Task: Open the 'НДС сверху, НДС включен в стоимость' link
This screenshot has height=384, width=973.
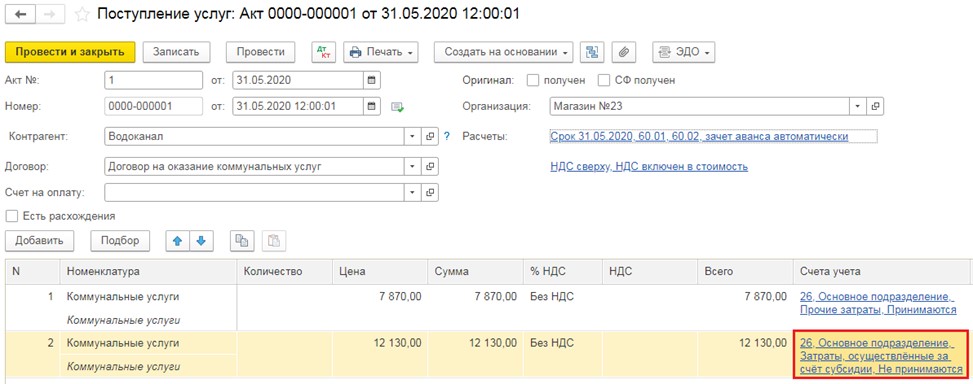Action: tap(648, 167)
